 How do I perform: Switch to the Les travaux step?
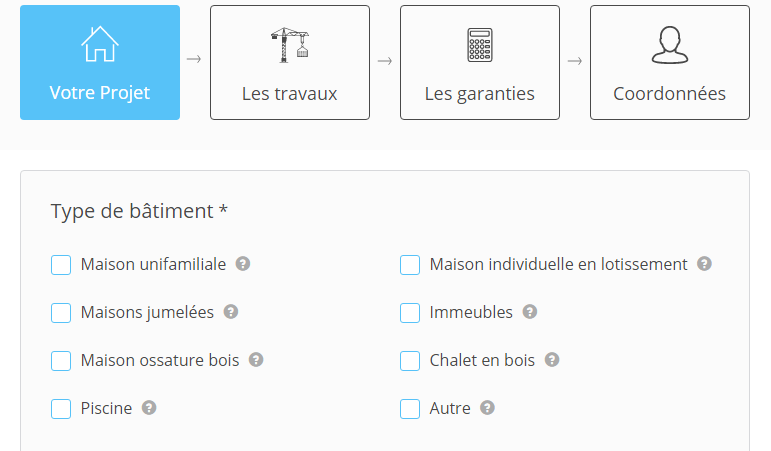point(290,63)
